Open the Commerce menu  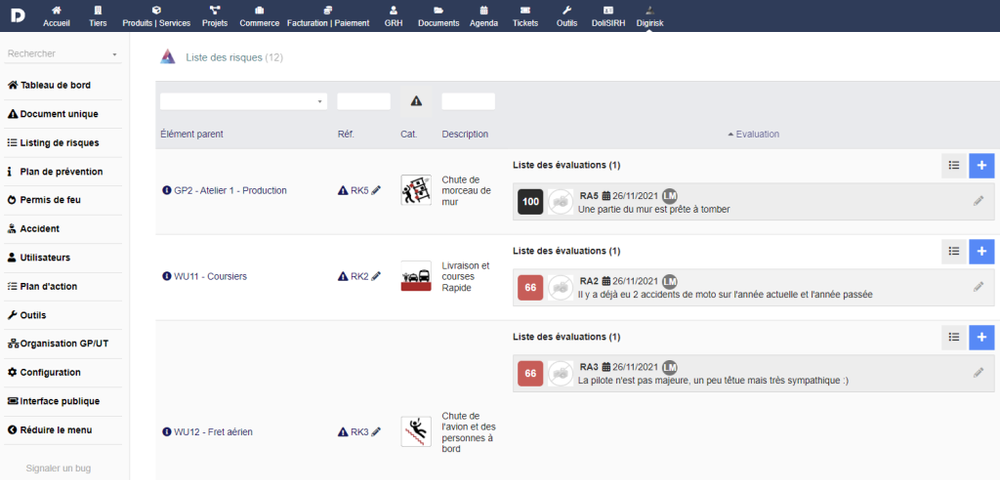(x=260, y=16)
